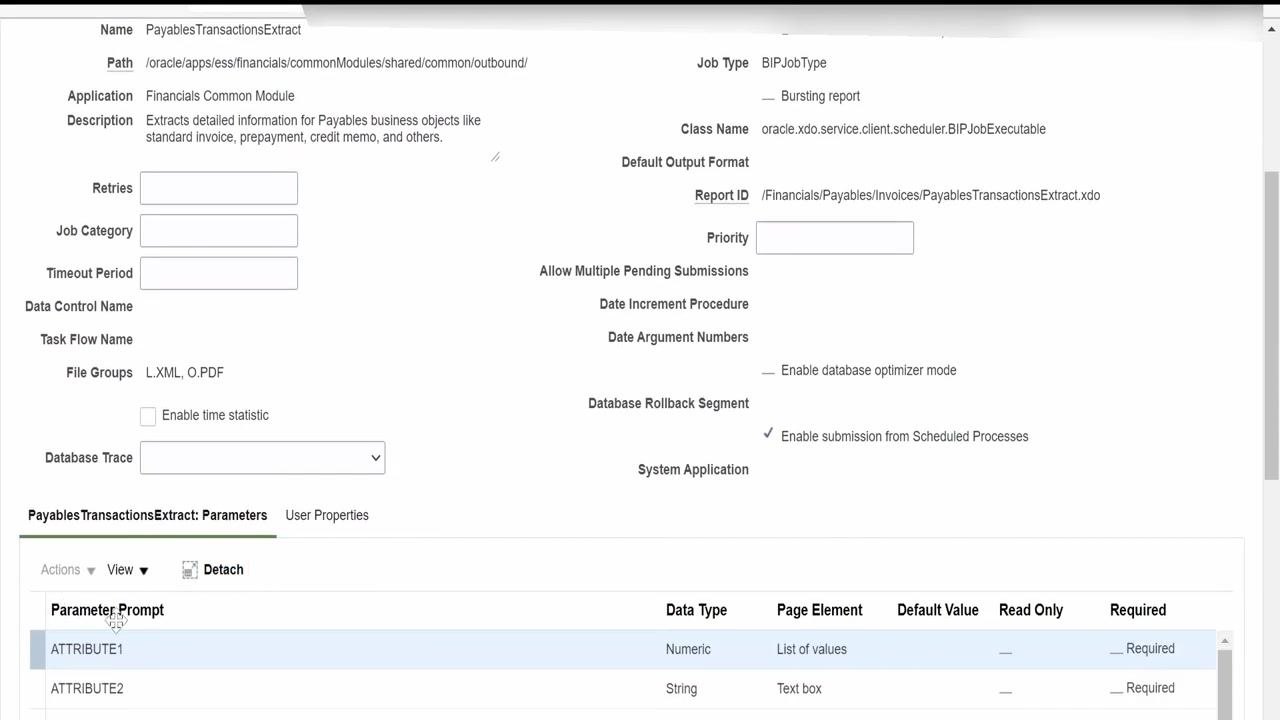Click the Numeric data type cell

[x=688, y=649]
